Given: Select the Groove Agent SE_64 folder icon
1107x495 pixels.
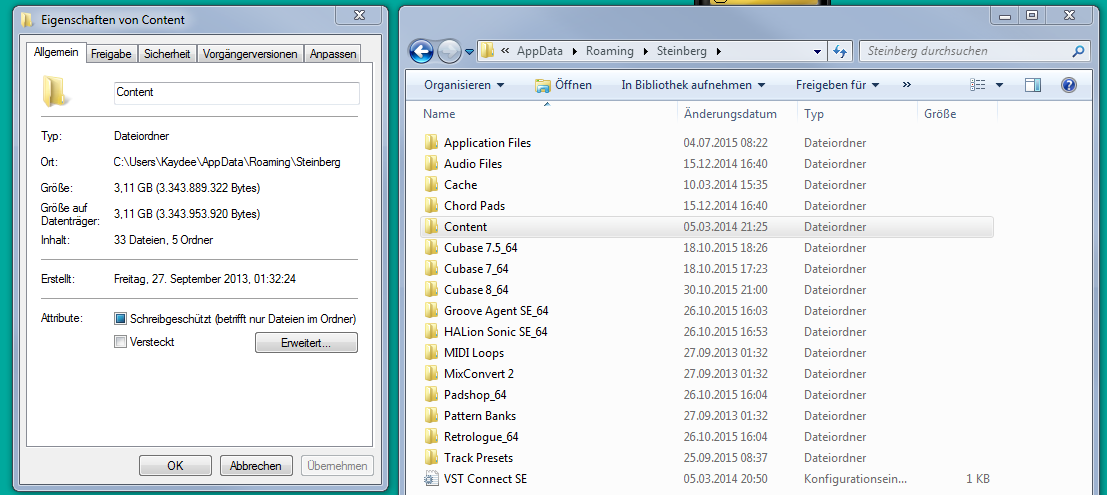Looking at the screenshot, I should coord(431,311).
